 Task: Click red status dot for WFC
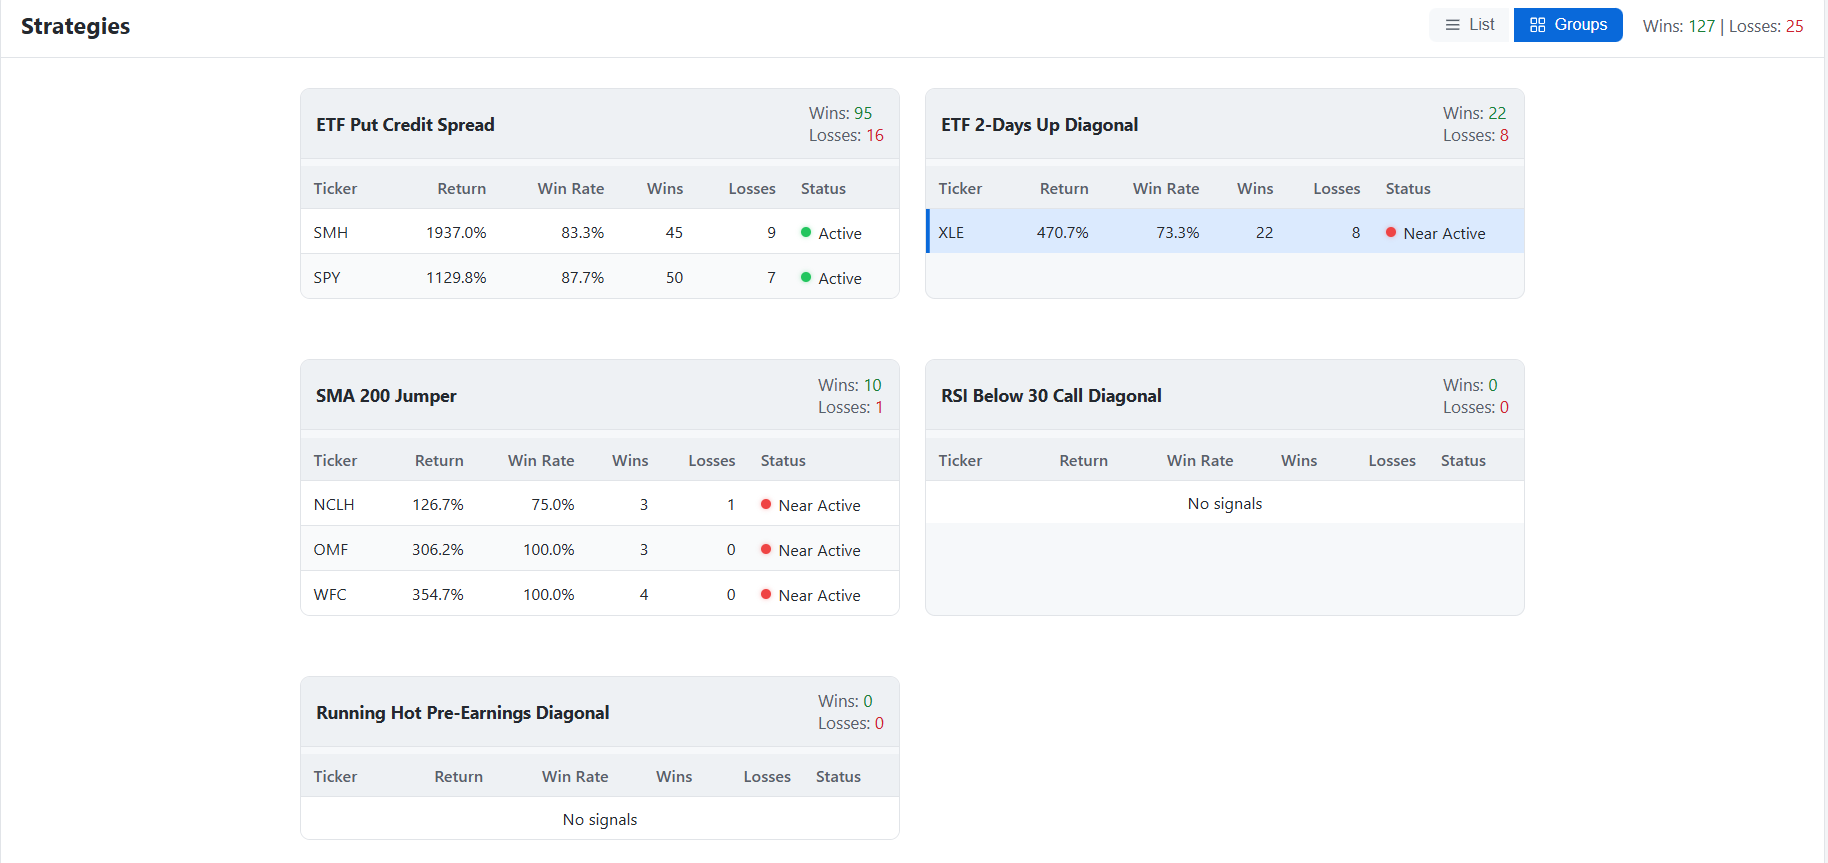tap(766, 594)
